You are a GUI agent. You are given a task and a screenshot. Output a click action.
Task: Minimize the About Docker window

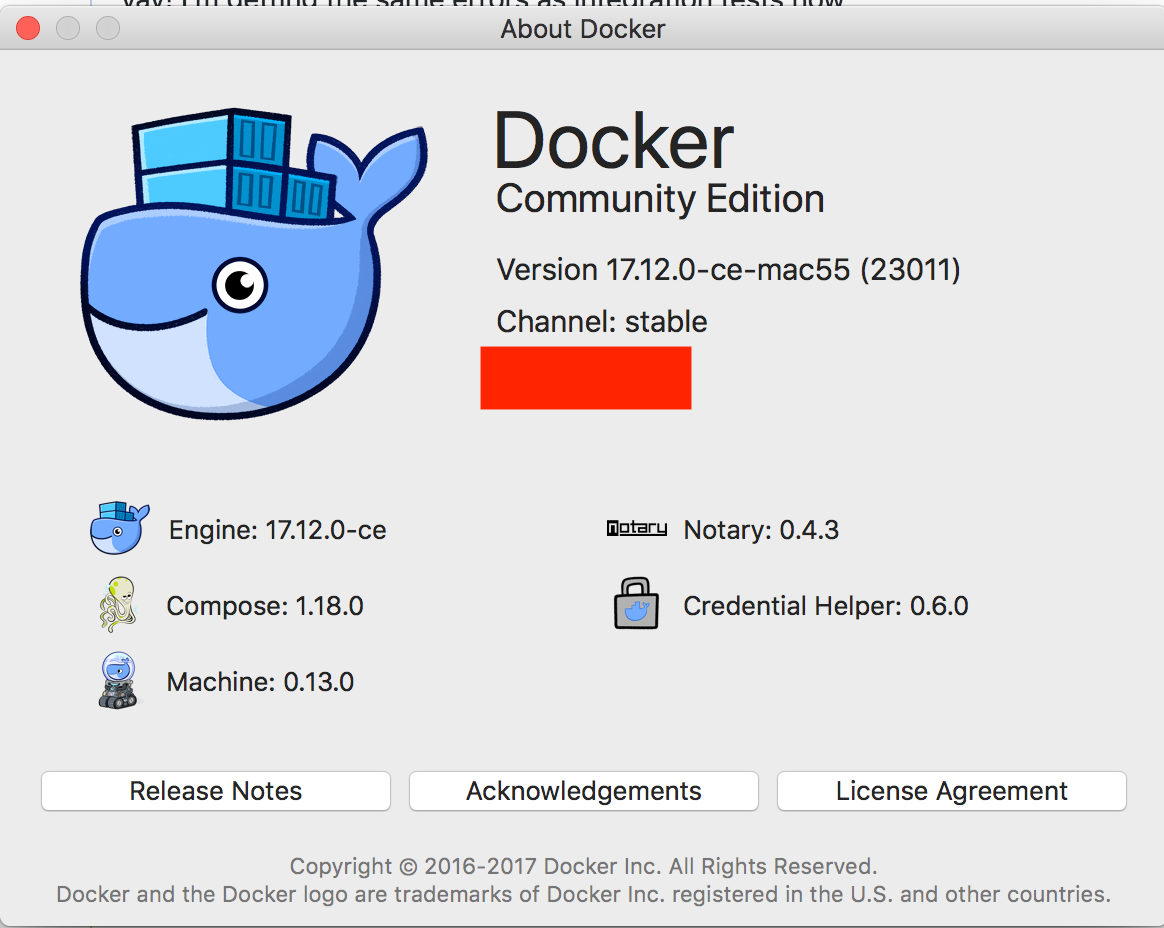click(68, 28)
